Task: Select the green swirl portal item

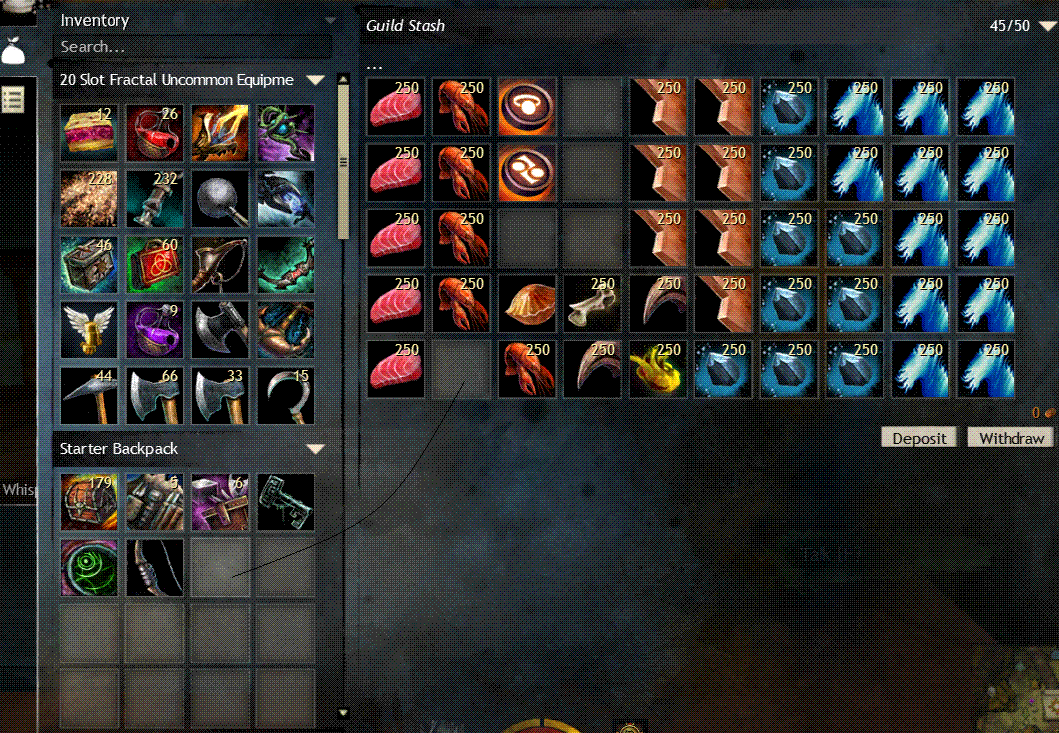Action: [x=88, y=567]
